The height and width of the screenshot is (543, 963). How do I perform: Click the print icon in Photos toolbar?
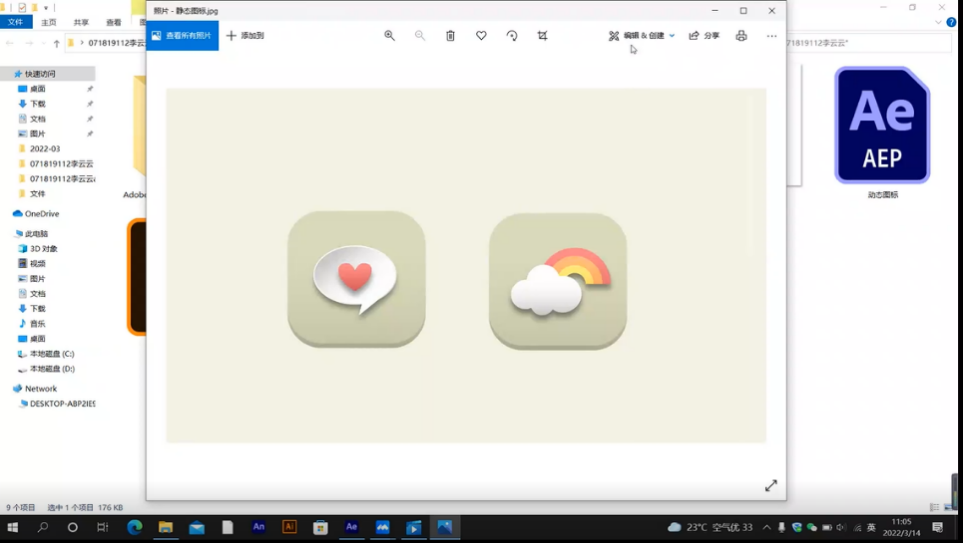tap(741, 36)
